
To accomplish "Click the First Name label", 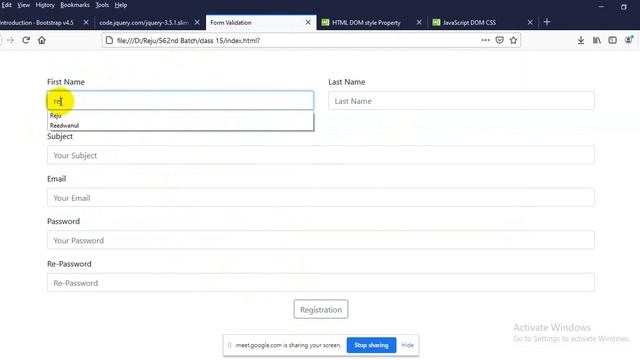I will click(x=66, y=82).
